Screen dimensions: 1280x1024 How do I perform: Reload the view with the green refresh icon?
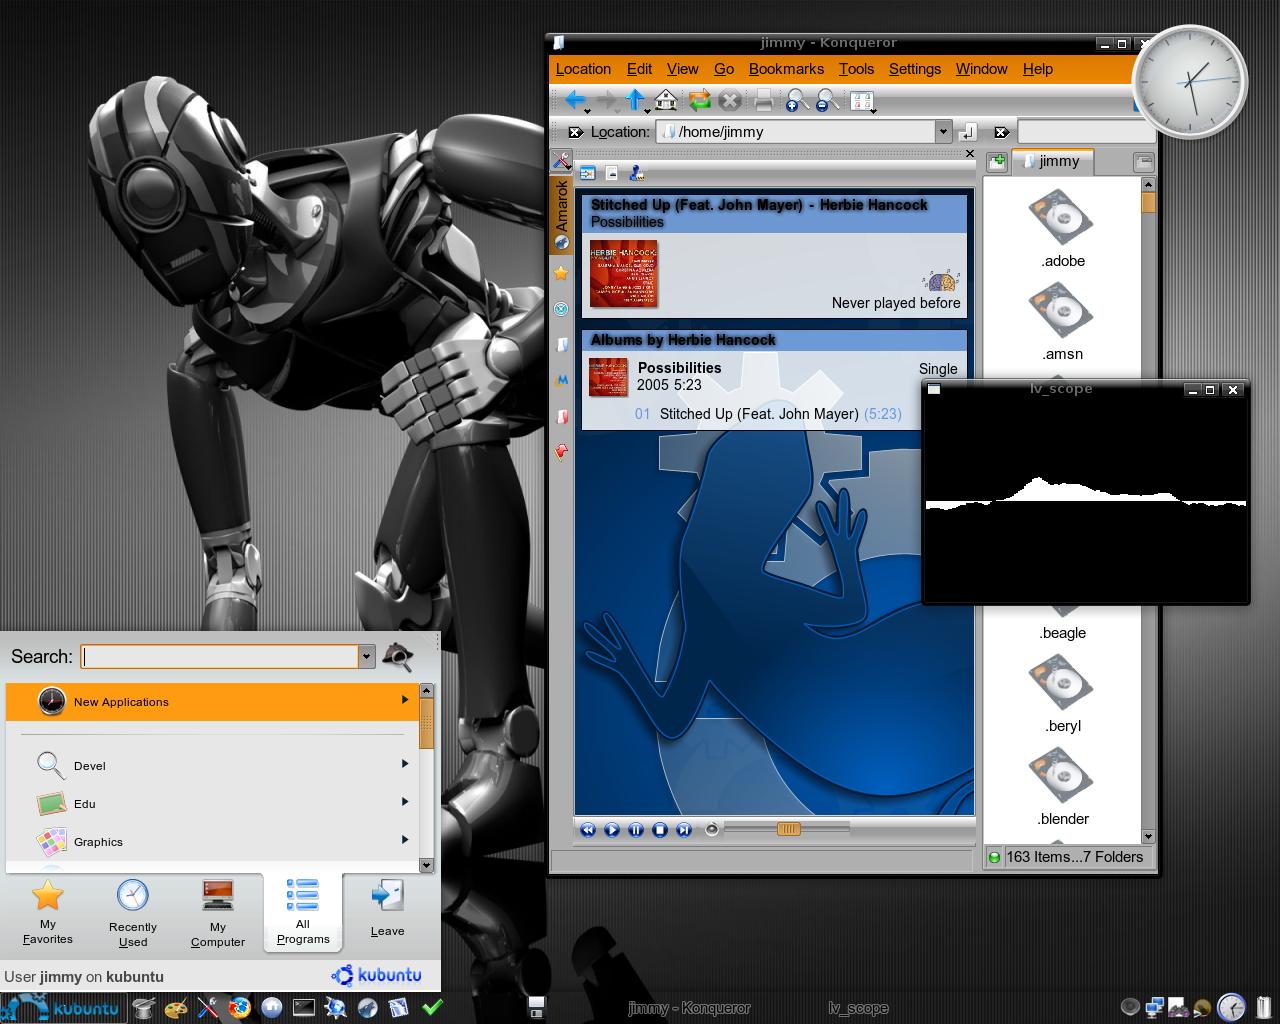699,100
